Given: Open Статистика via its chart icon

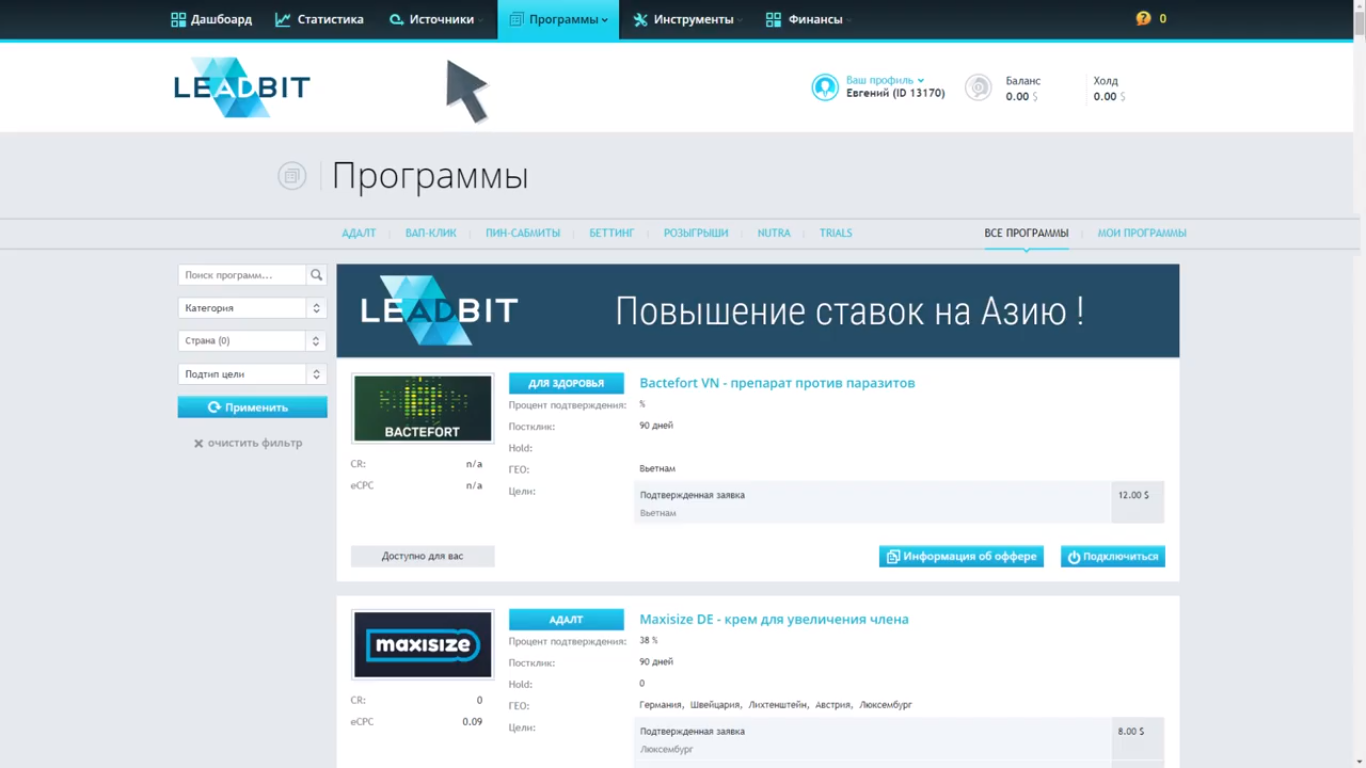Looking at the screenshot, I should coord(283,18).
